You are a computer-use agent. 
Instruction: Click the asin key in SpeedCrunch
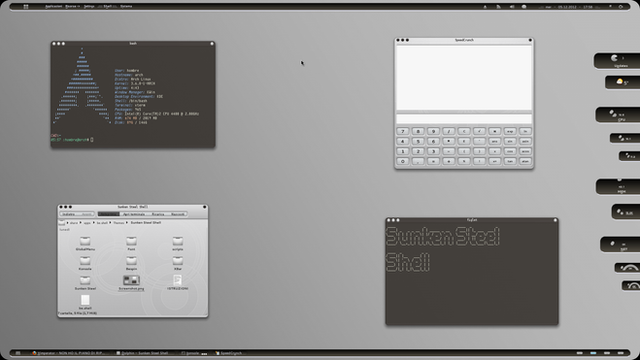pos(525,141)
